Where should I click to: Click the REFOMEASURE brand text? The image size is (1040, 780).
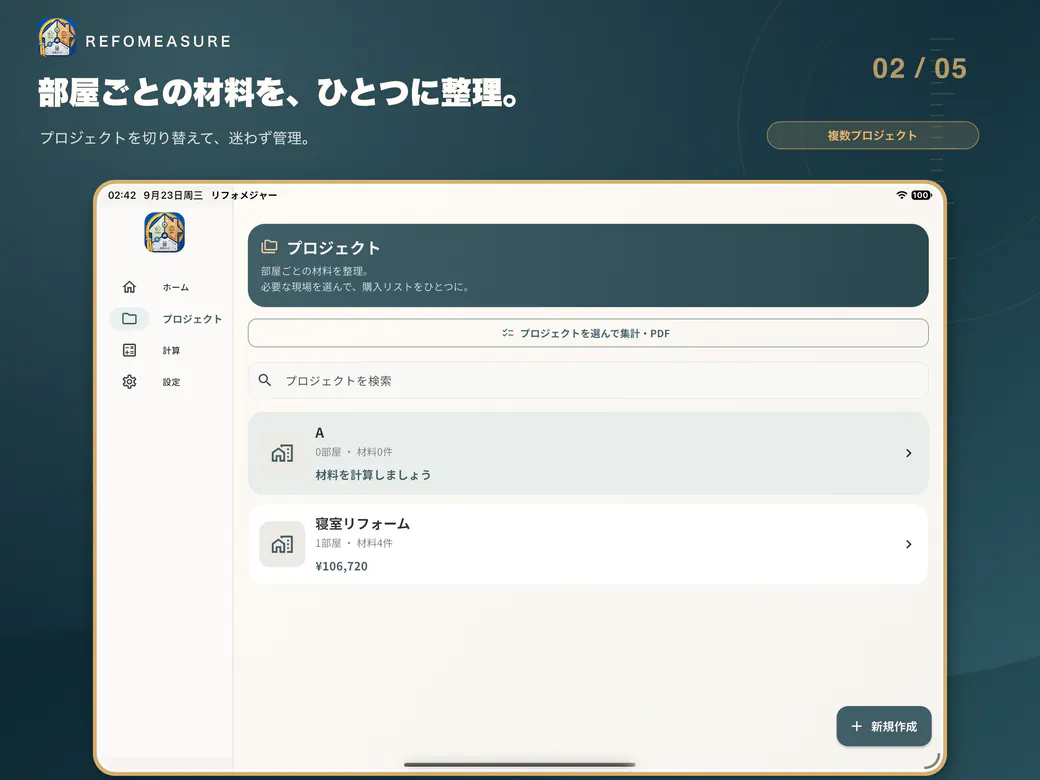(x=158, y=41)
